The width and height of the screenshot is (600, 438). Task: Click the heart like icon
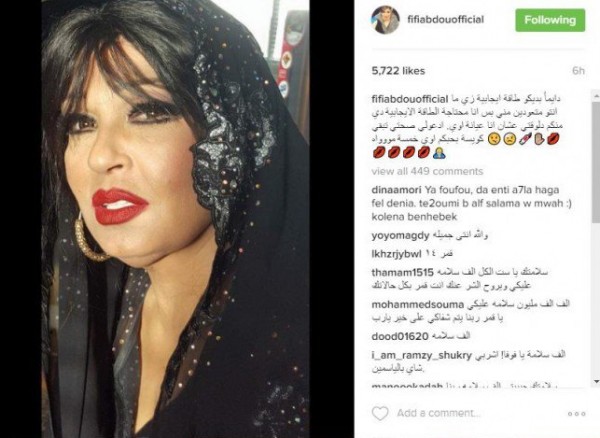coord(380,413)
